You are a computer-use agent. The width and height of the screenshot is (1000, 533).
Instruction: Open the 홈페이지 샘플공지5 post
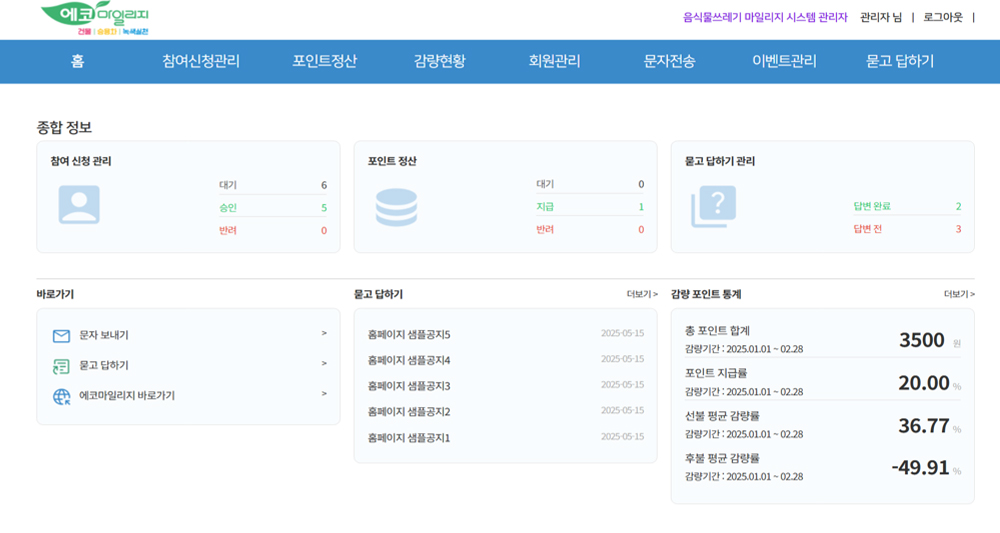coord(409,334)
